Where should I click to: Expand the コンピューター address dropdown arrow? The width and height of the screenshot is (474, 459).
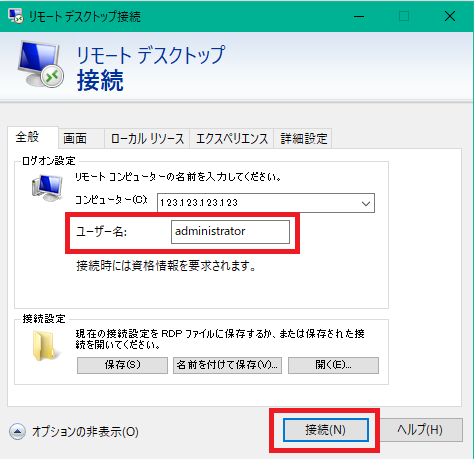pos(366,203)
